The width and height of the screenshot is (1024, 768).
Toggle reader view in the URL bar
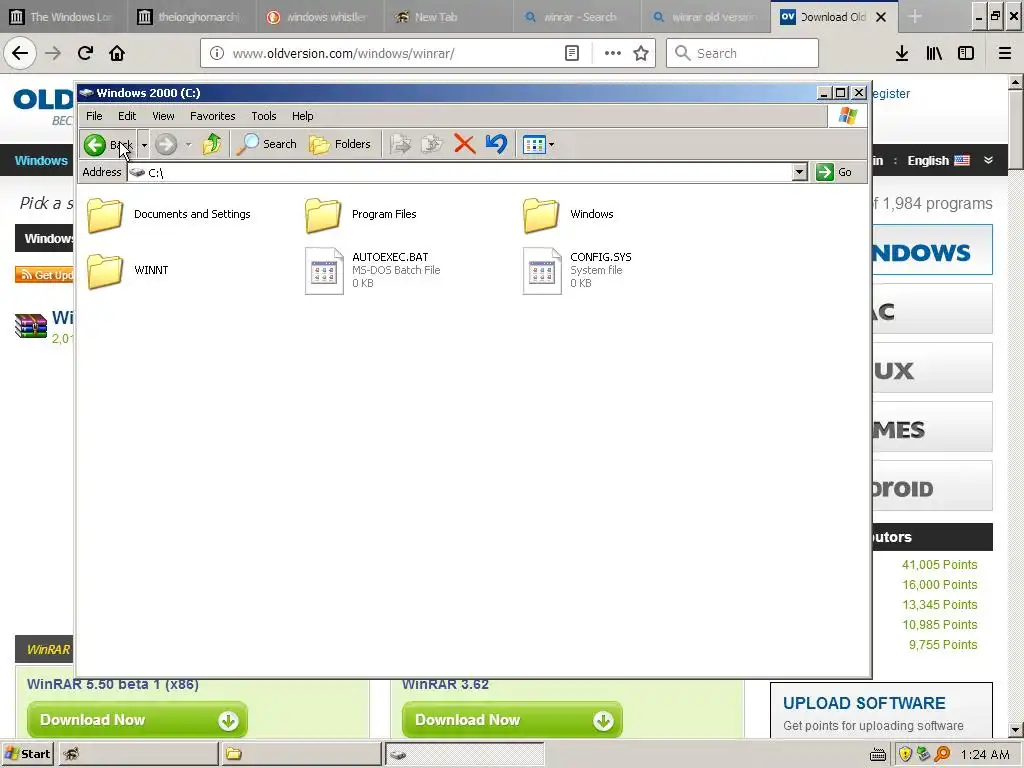[x=571, y=53]
